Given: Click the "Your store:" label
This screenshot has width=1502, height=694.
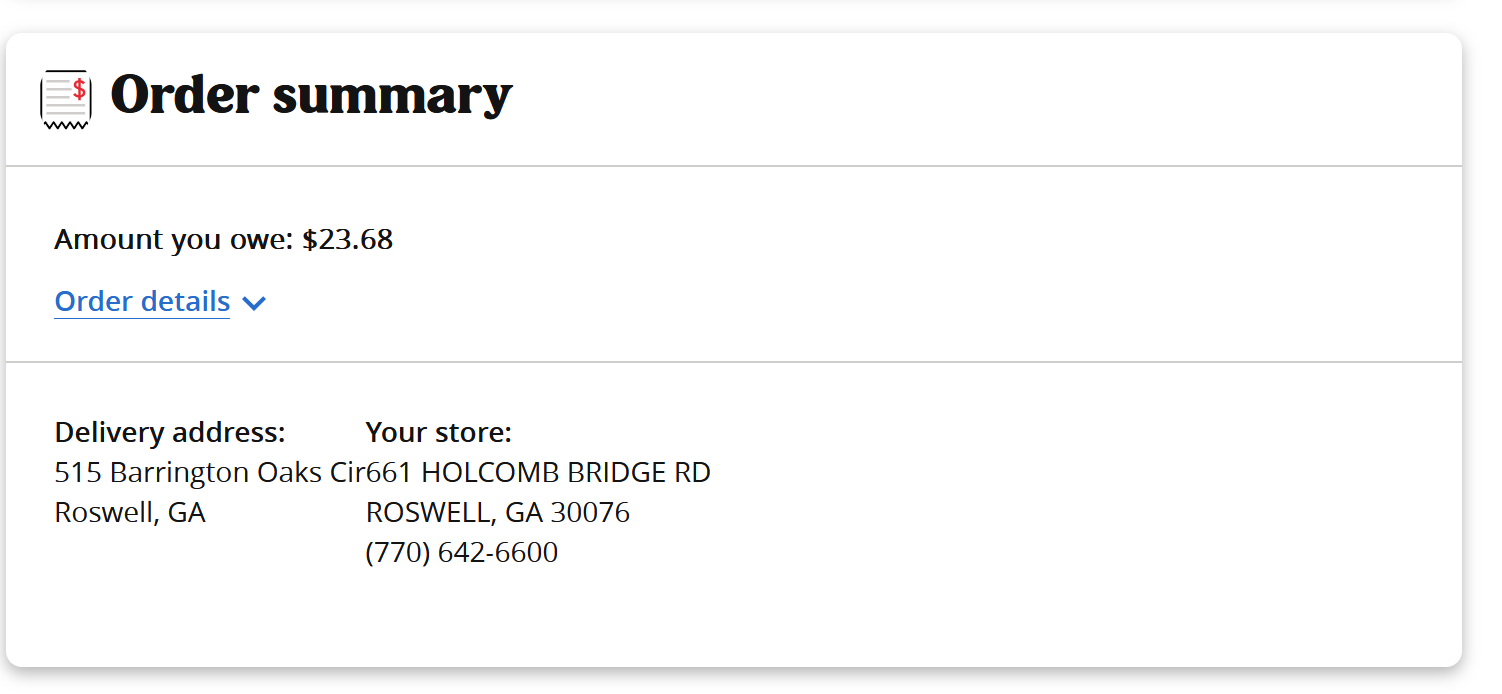Looking at the screenshot, I should point(438,432).
